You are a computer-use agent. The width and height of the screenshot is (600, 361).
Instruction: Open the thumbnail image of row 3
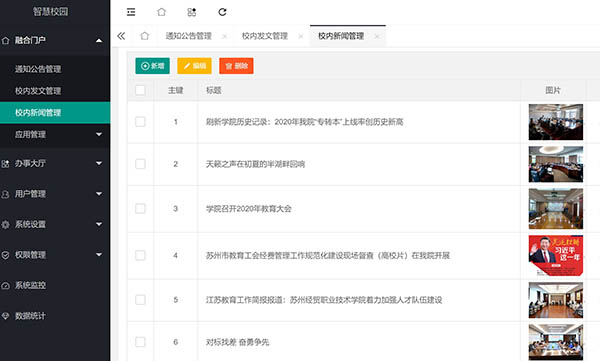pyautogui.click(x=556, y=209)
